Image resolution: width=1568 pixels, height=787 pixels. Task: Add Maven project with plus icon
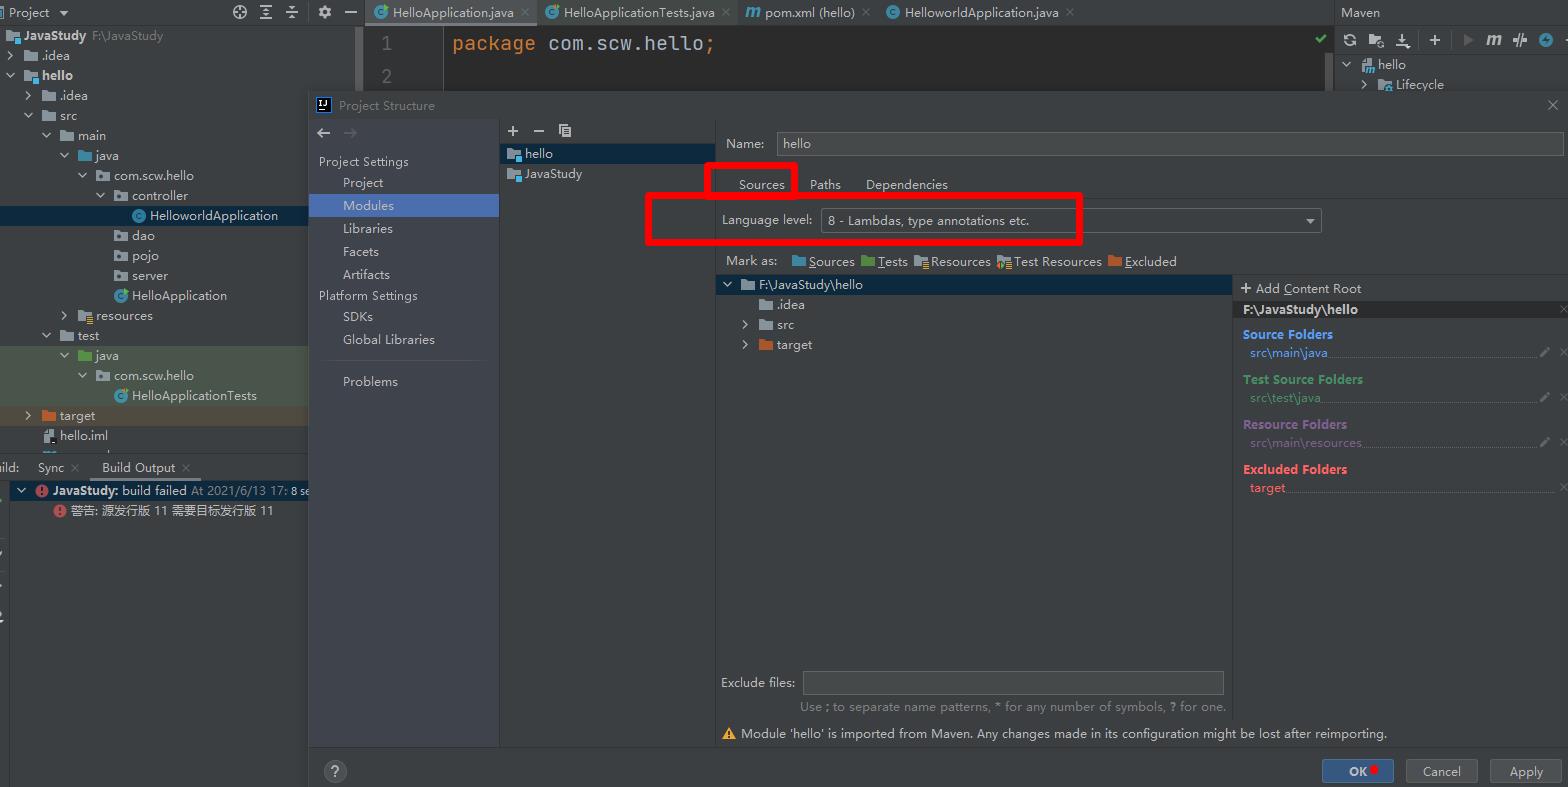pos(1435,40)
